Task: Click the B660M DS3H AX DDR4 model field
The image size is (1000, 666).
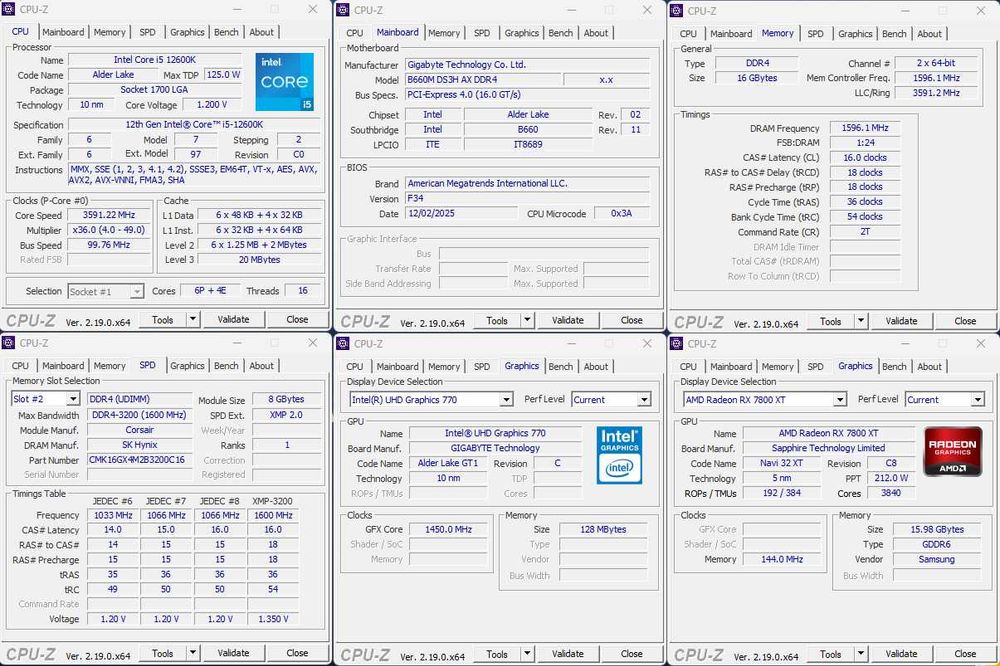Action: coord(483,80)
